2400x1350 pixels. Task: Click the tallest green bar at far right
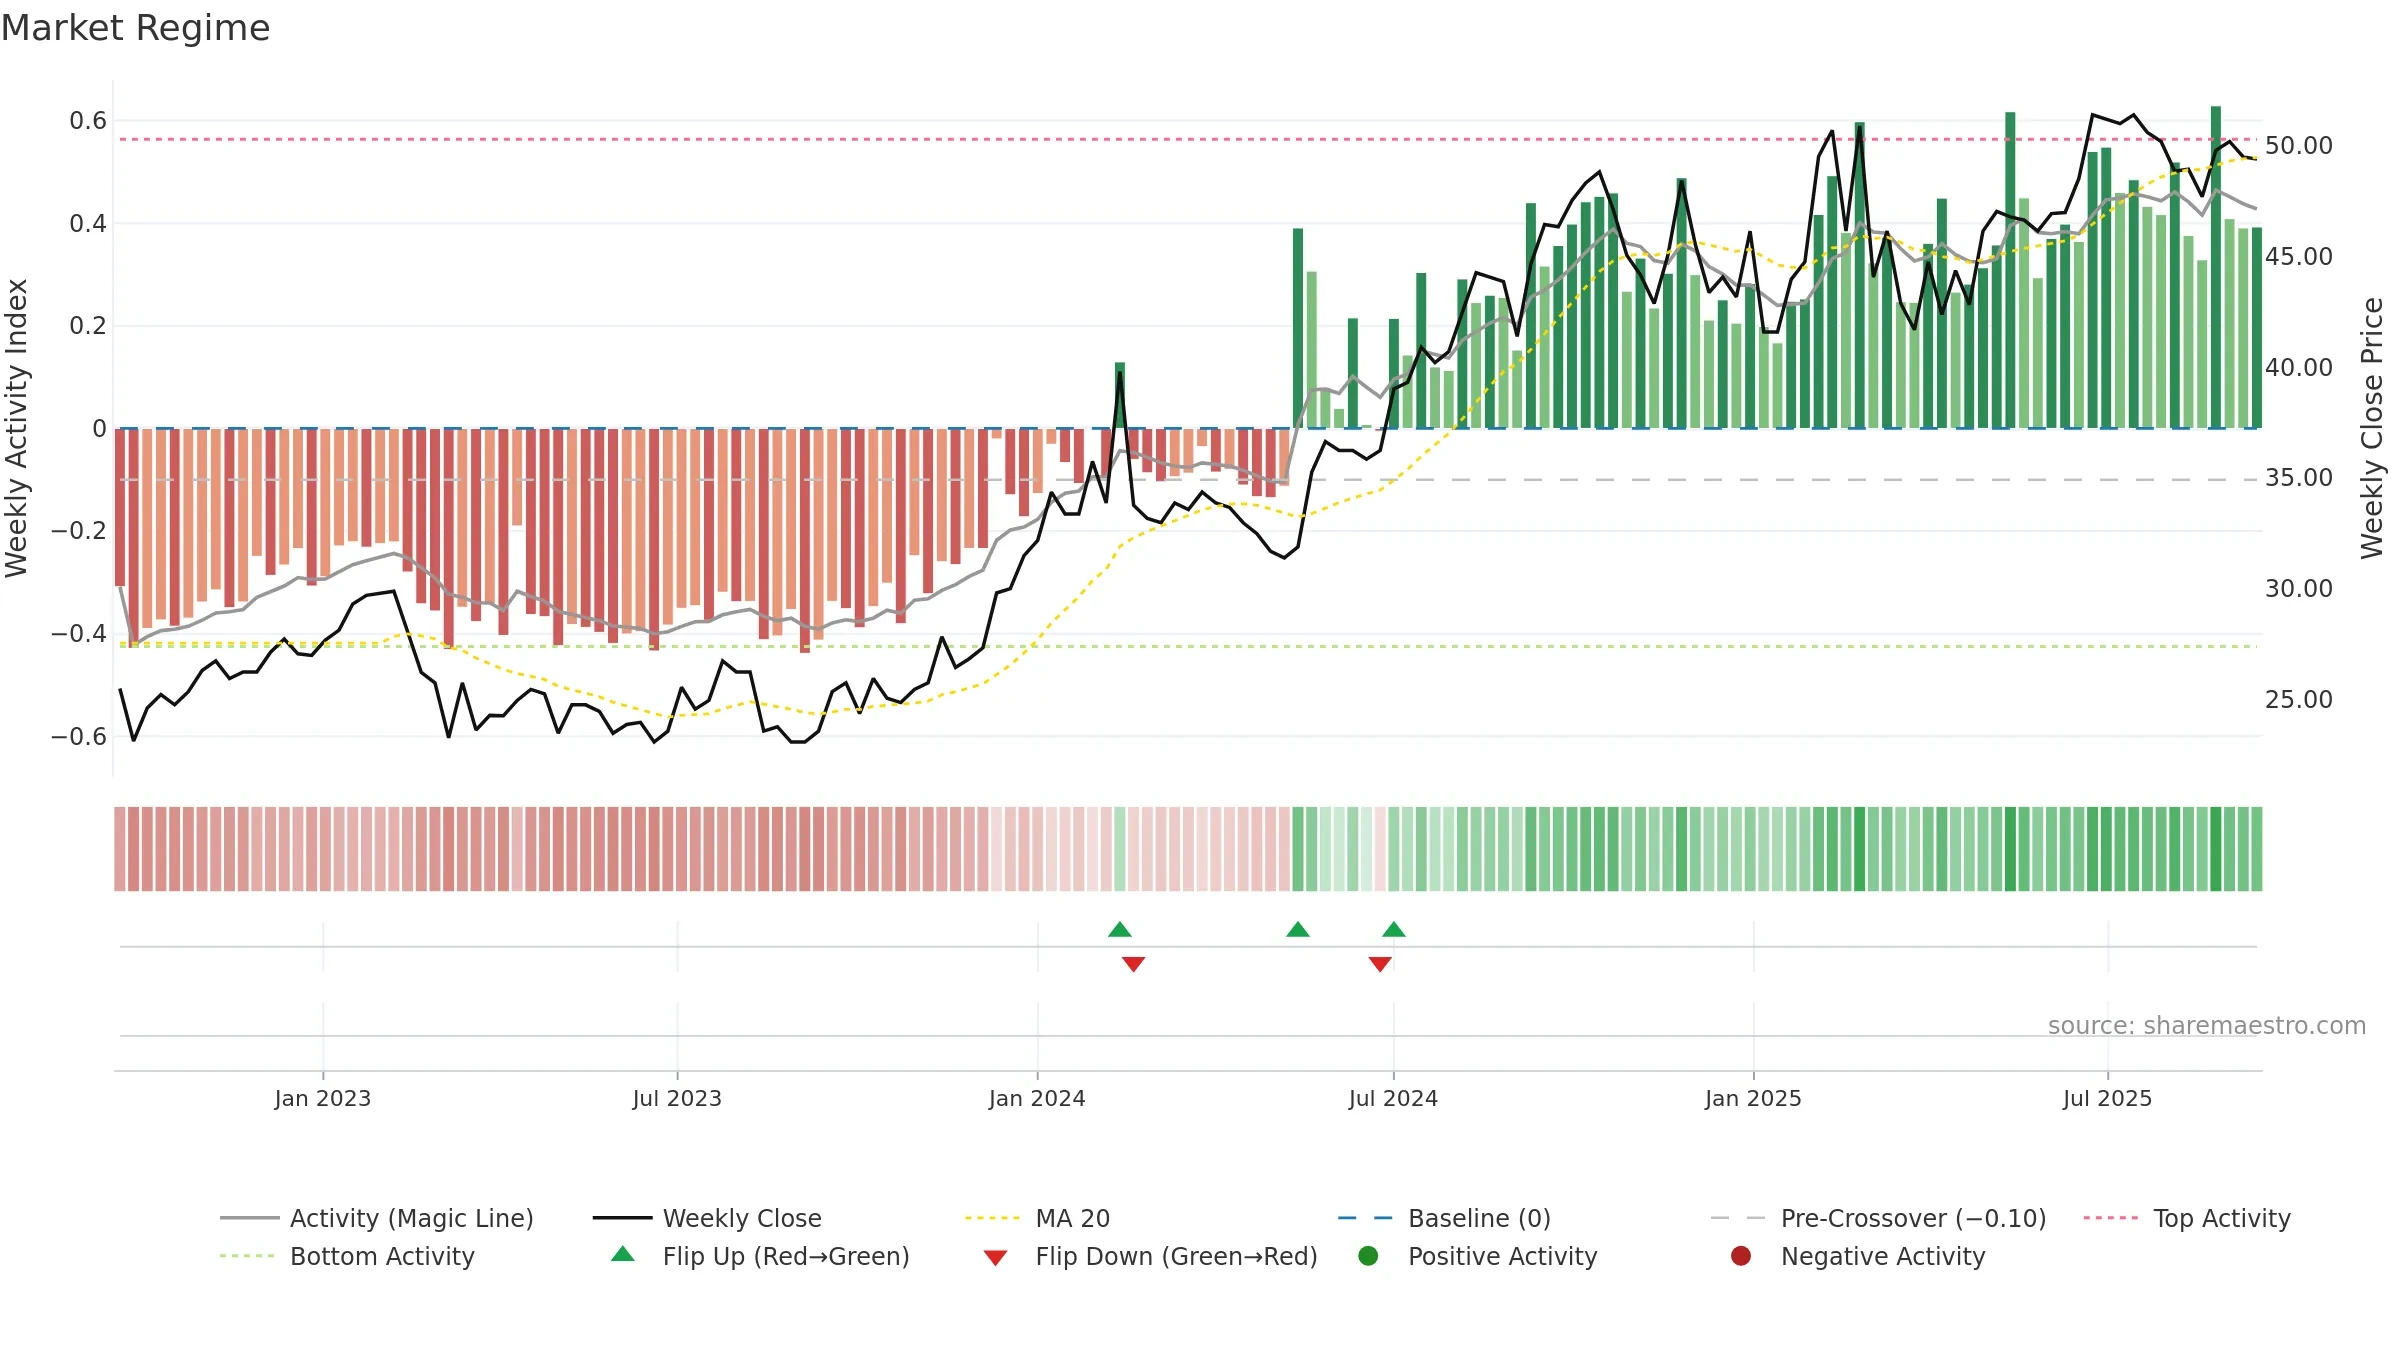2216,267
